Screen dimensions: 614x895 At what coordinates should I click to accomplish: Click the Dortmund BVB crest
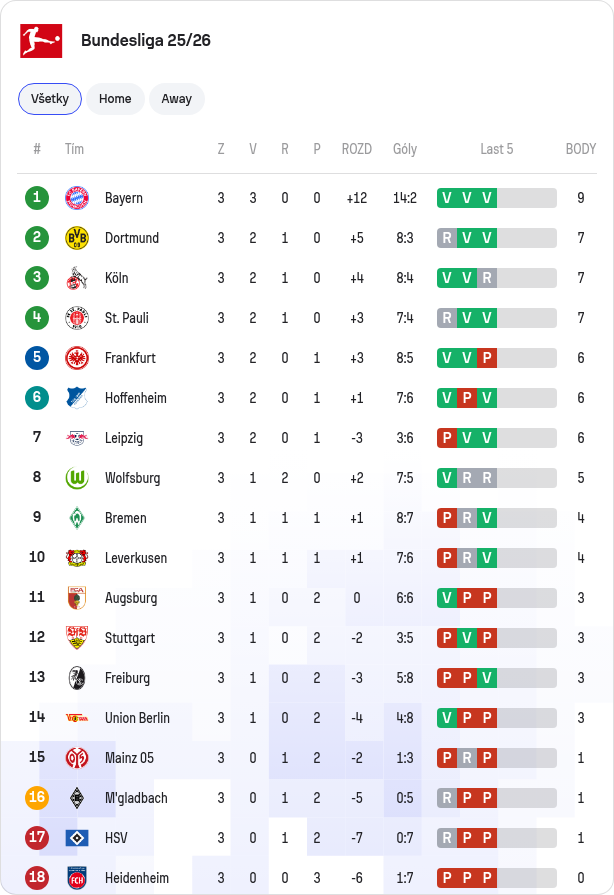tap(77, 238)
